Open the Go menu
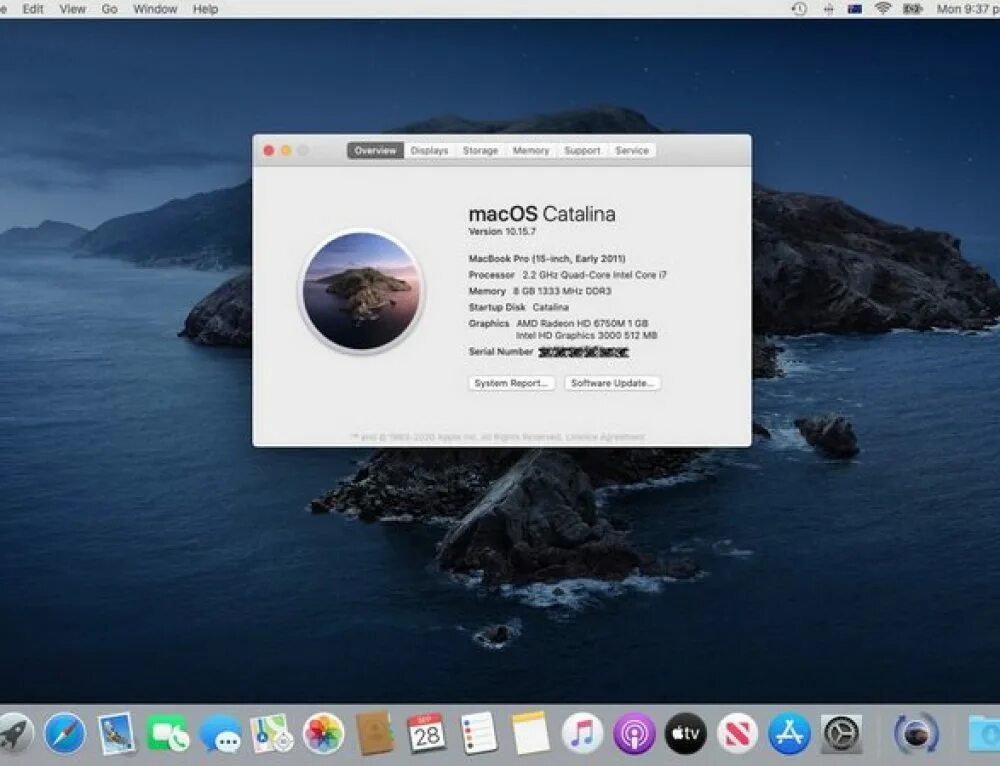Viewport: 1000px width, 766px height. (x=110, y=9)
